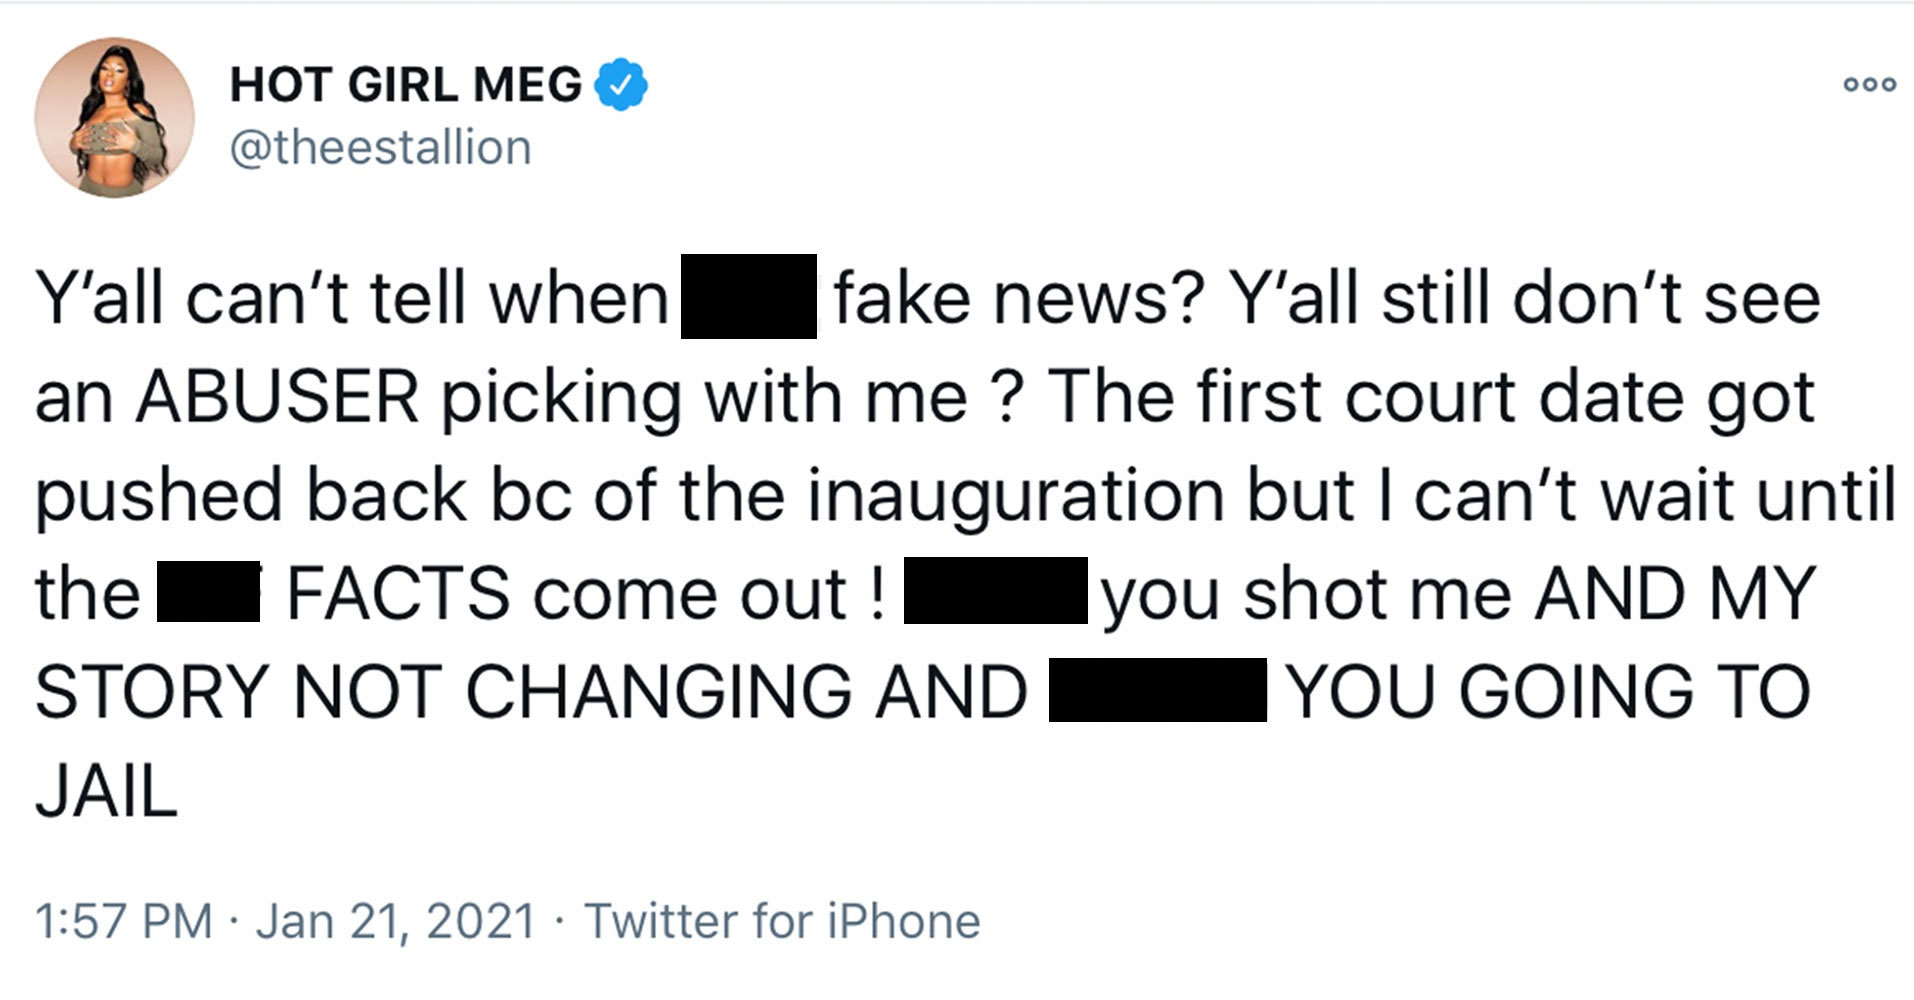This screenshot has height=1000, width=1914.
Task: Open the Twitter for iPhone source link
Action: click(x=782, y=921)
